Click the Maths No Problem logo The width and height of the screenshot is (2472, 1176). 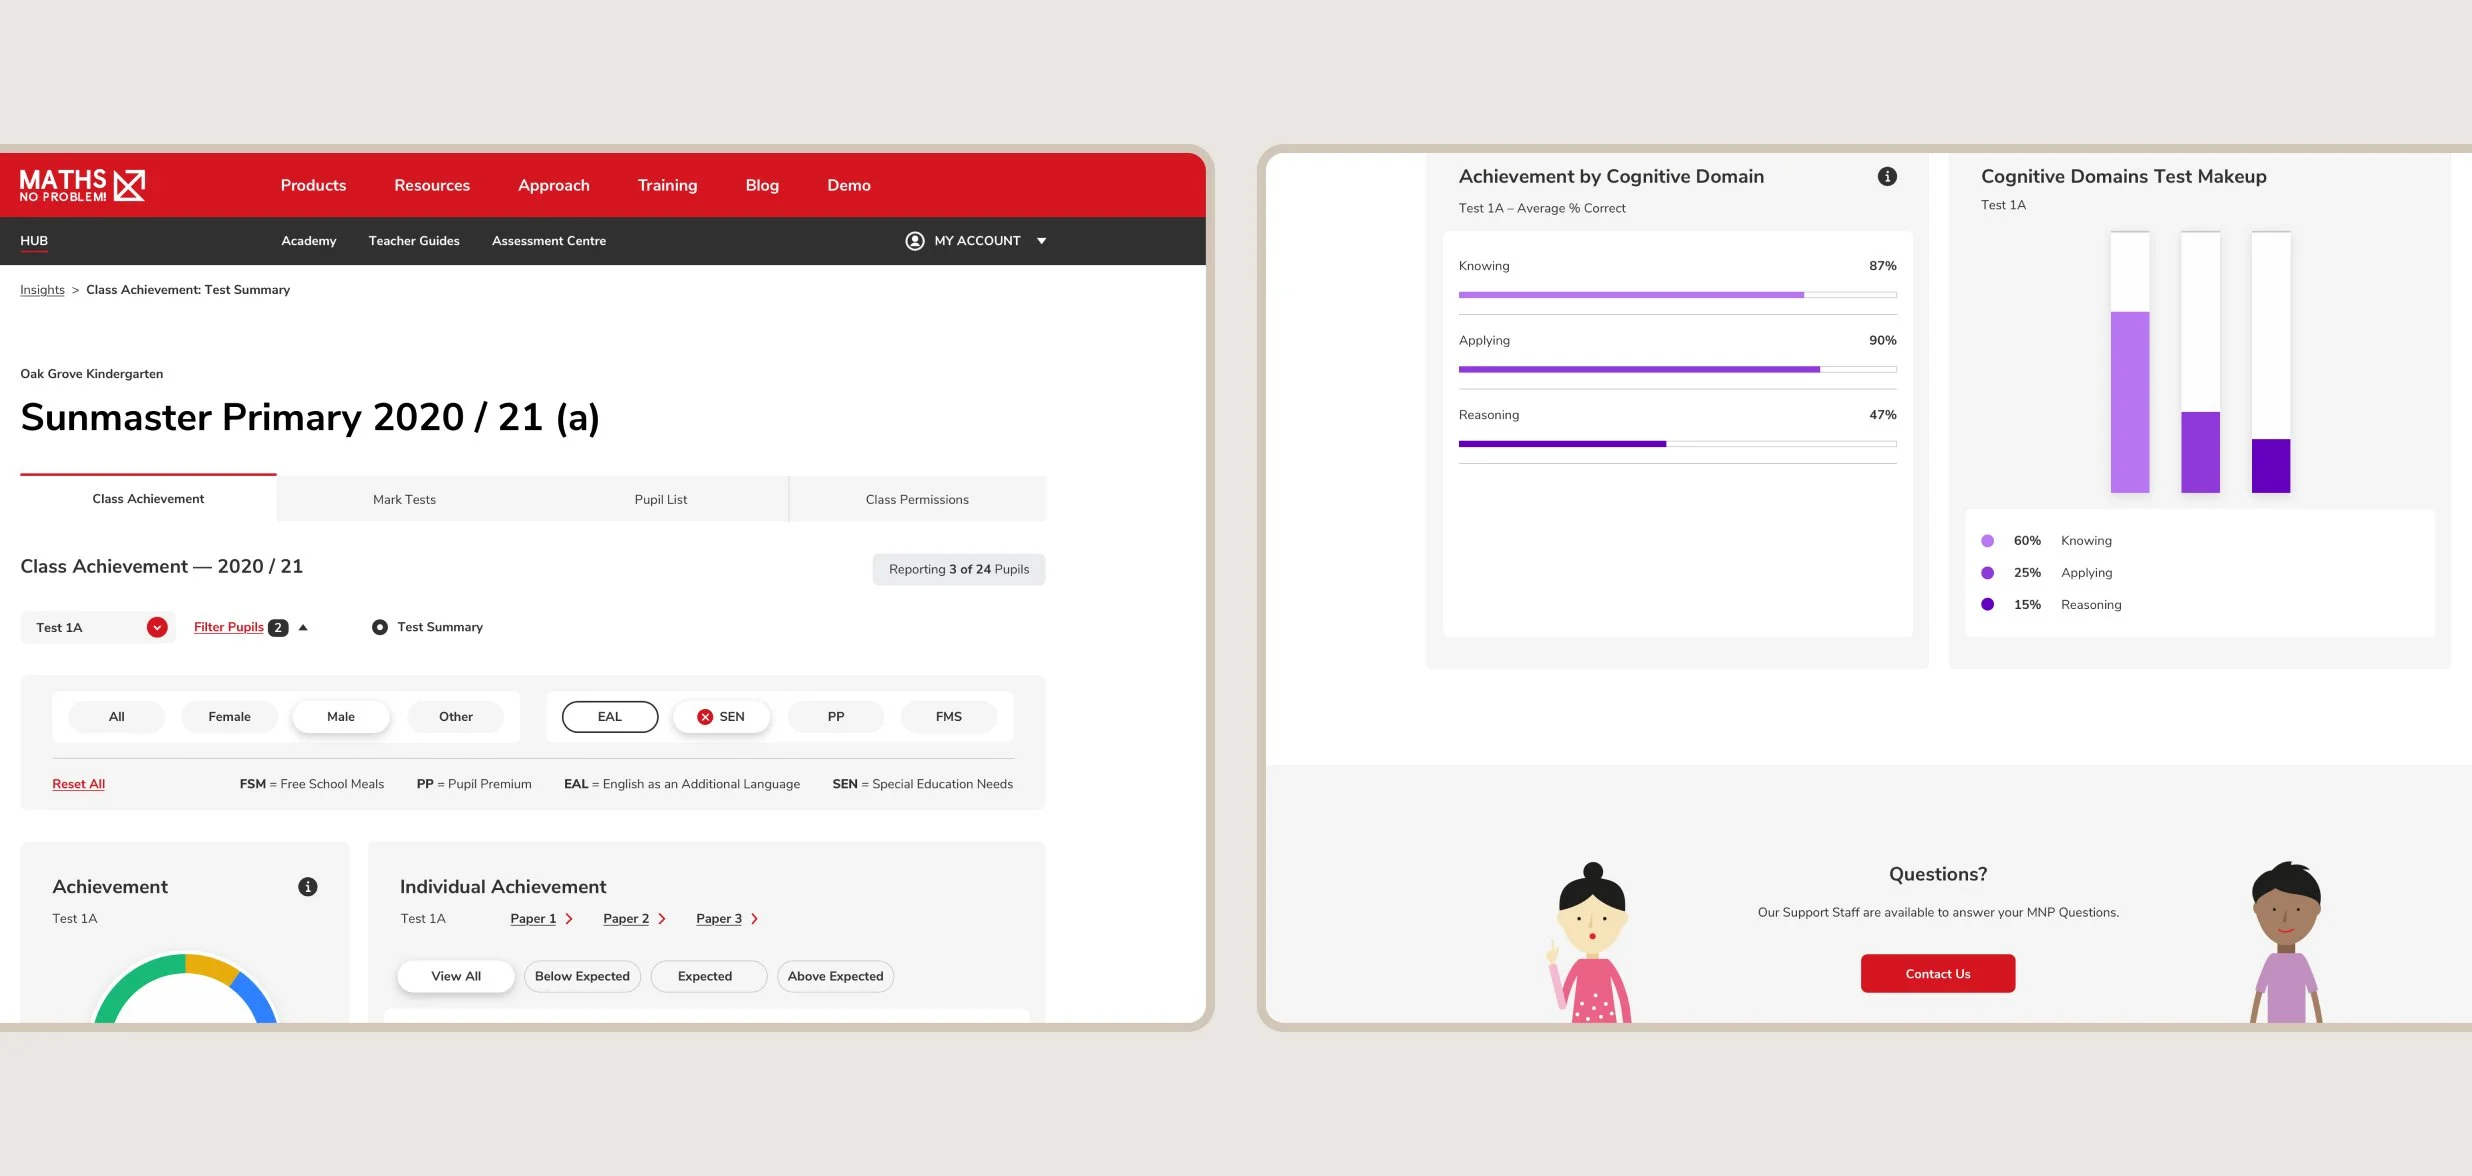click(x=82, y=185)
